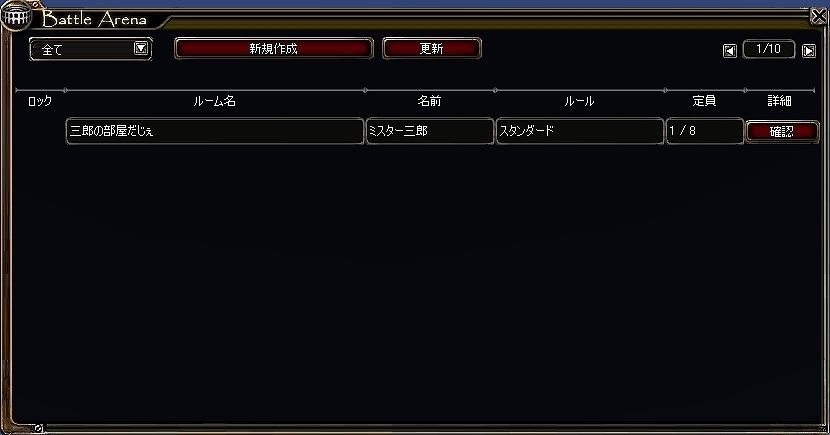
Task: Click the ルール column header
Action: (579, 101)
